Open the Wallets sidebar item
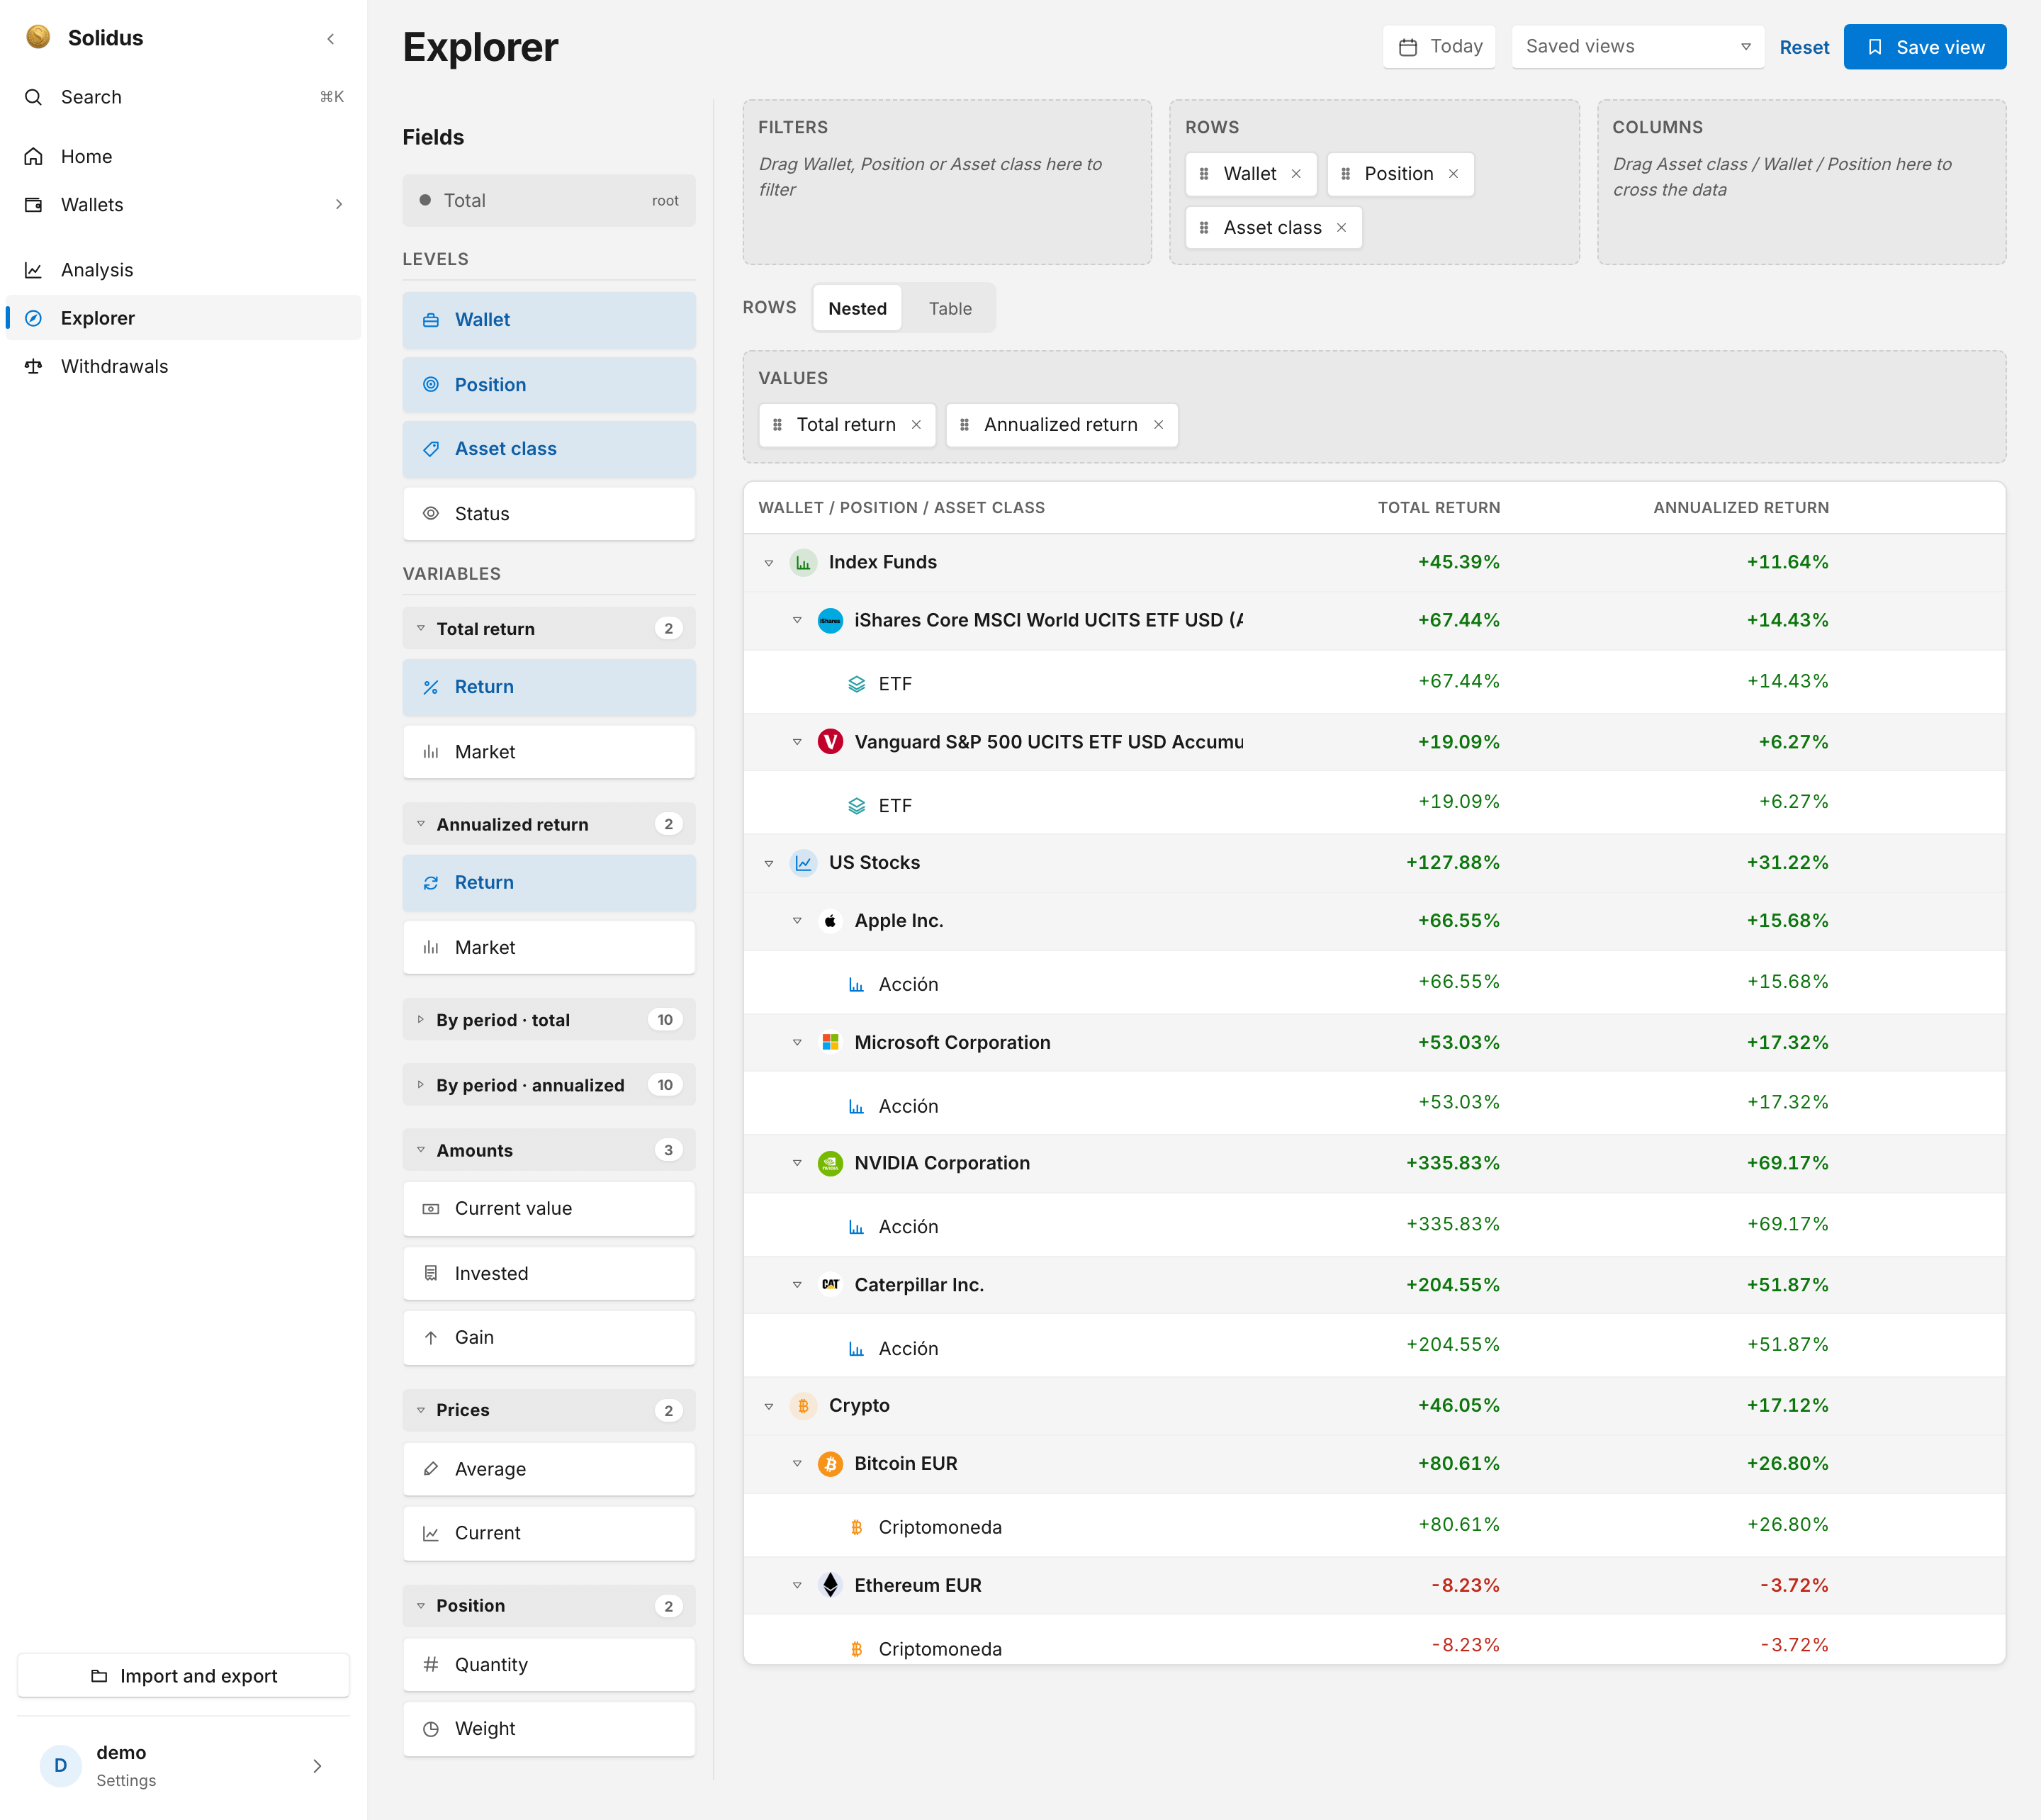The height and width of the screenshot is (1820, 2041). [184, 205]
